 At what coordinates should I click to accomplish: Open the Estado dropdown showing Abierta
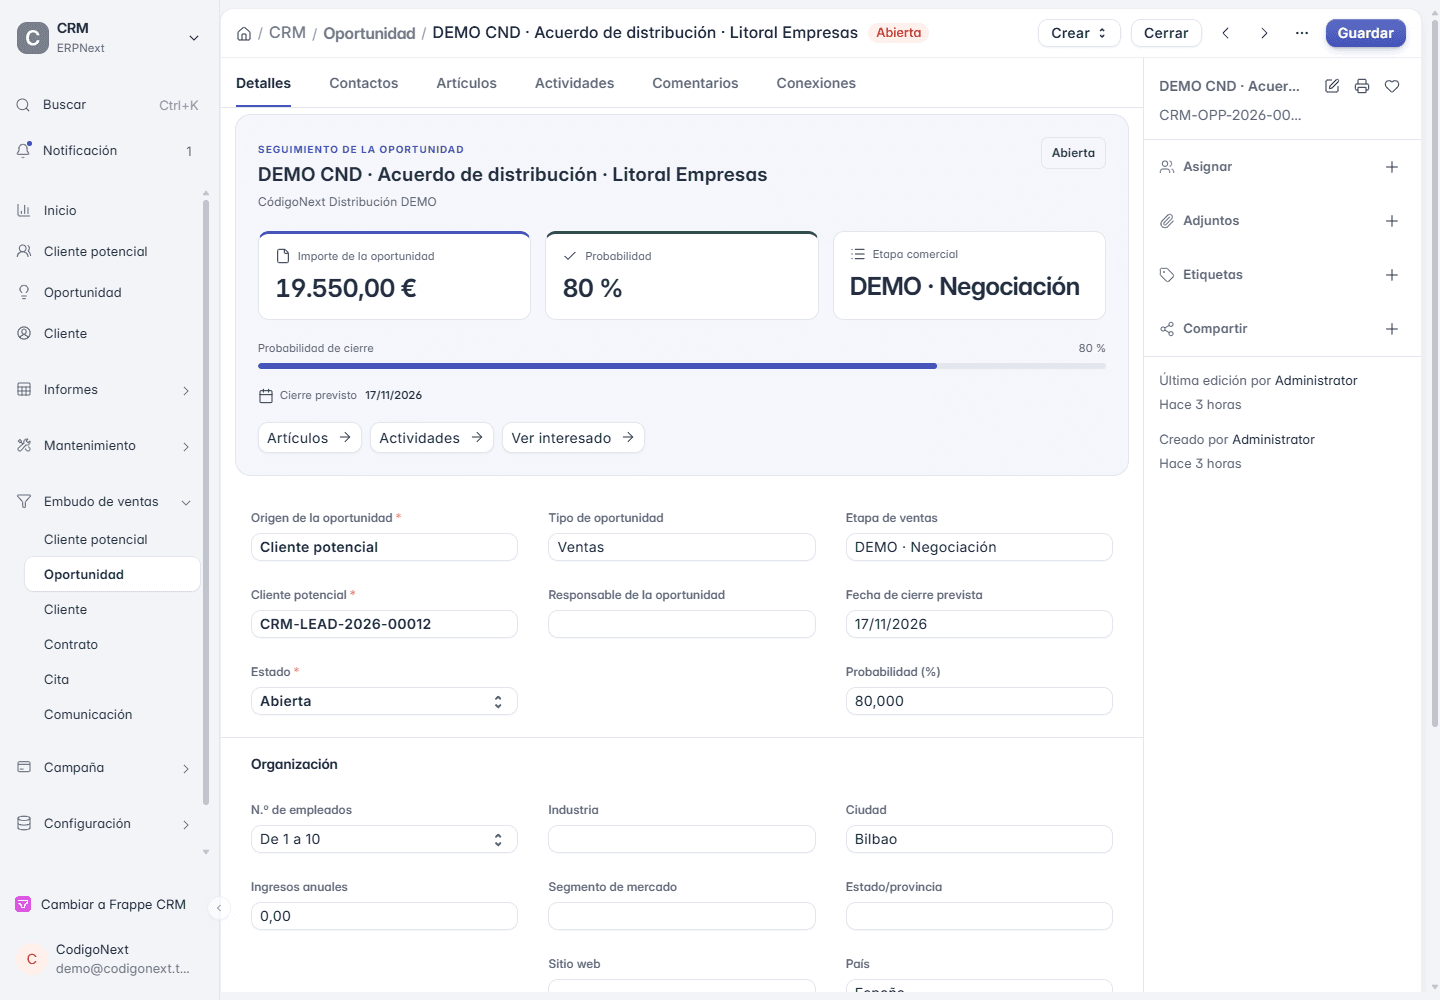click(384, 701)
